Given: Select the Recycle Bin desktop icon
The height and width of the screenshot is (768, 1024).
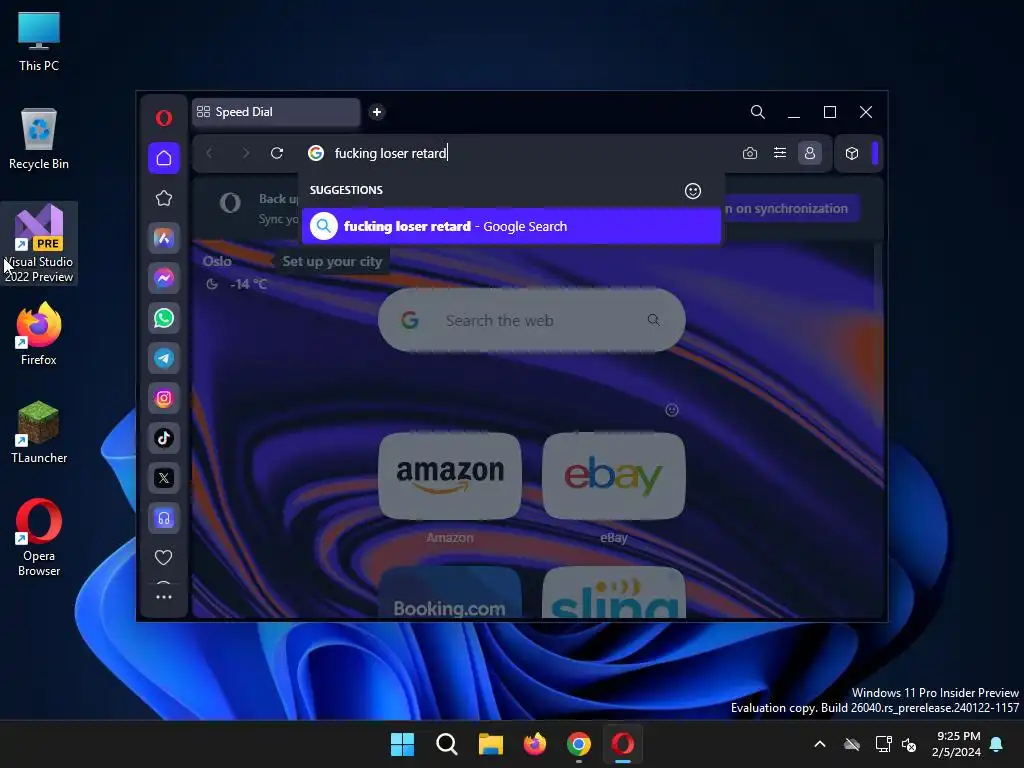Looking at the screenshot, I should pos(39,139).
